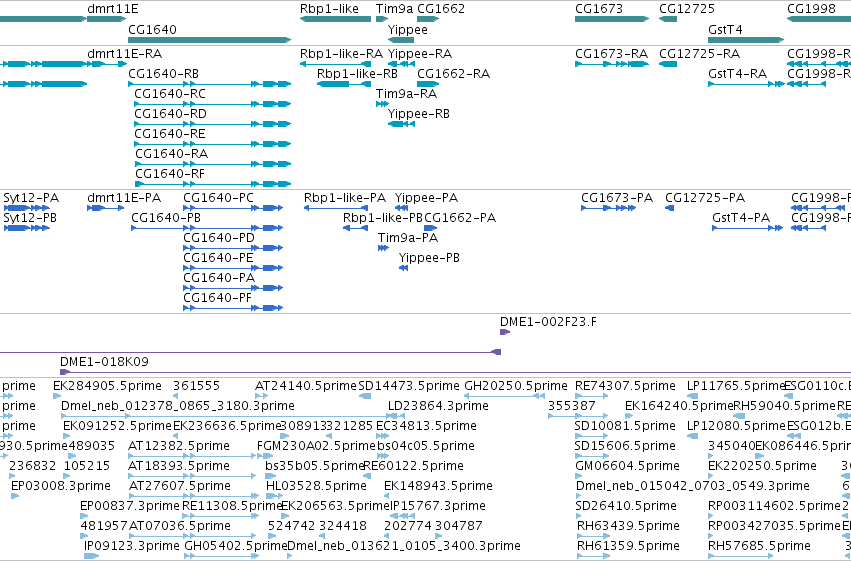Click the Rbp1-like-RA transcript label

(341, 54)
